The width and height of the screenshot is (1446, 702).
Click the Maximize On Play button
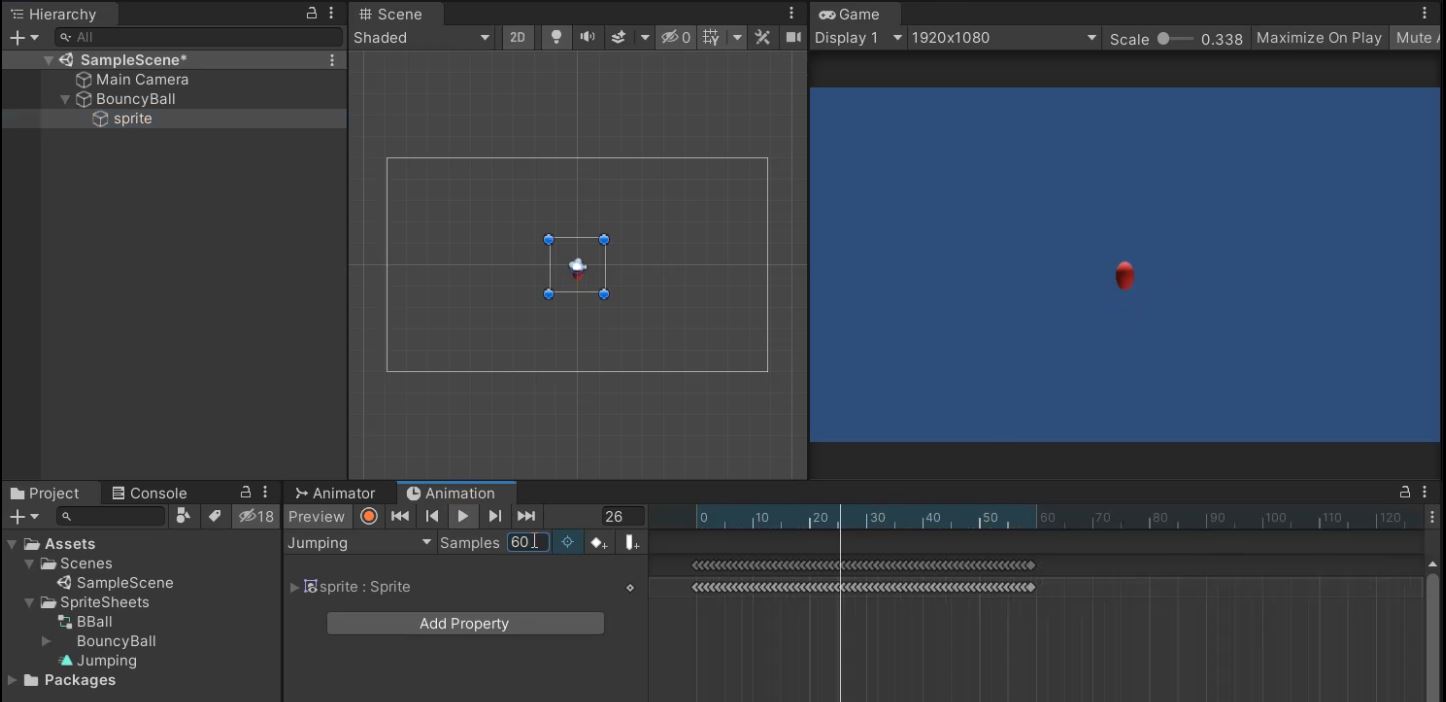click(x=1318, y=37)
